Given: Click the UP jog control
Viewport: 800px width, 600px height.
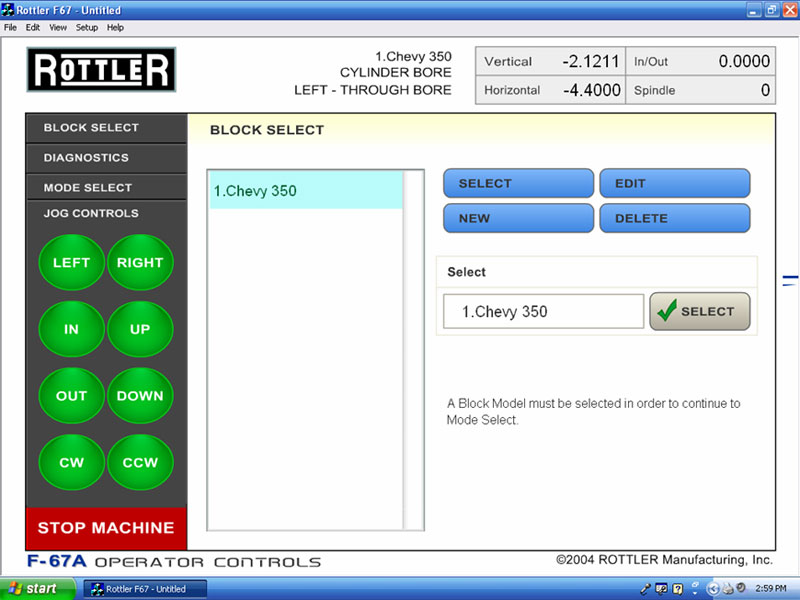Looking at the screenshot, I should (x=140, y=329).
